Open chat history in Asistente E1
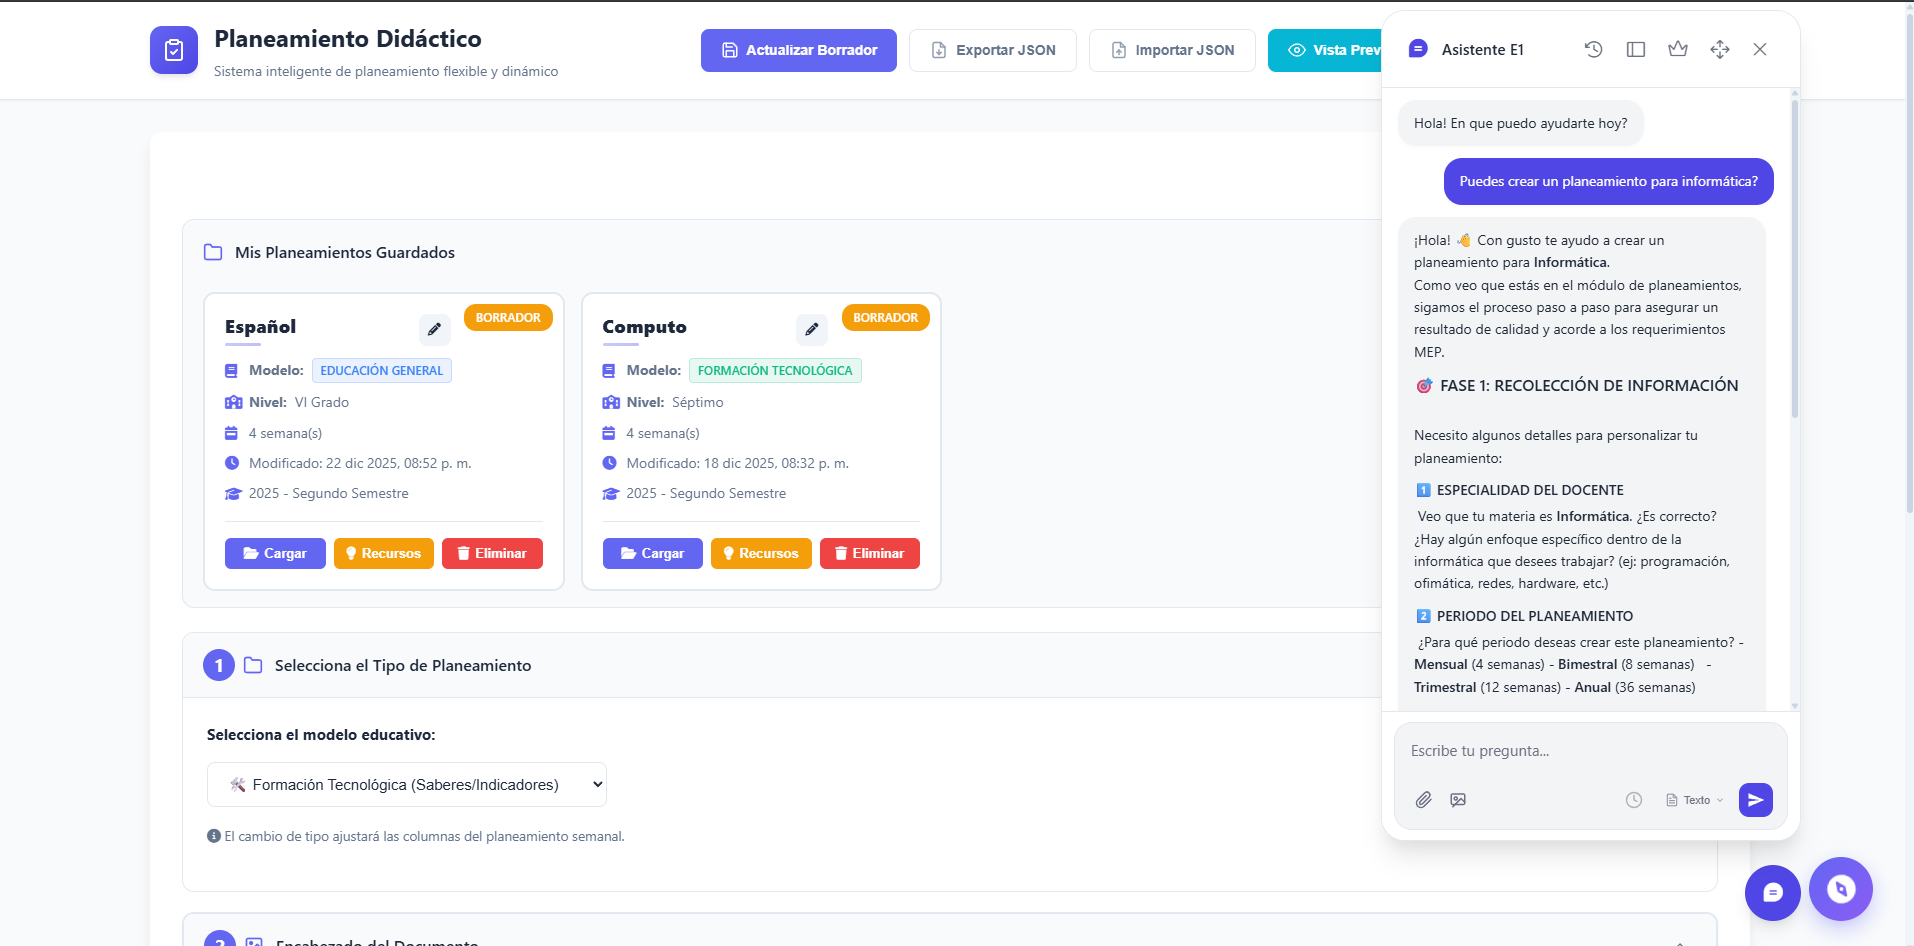 1593,49
